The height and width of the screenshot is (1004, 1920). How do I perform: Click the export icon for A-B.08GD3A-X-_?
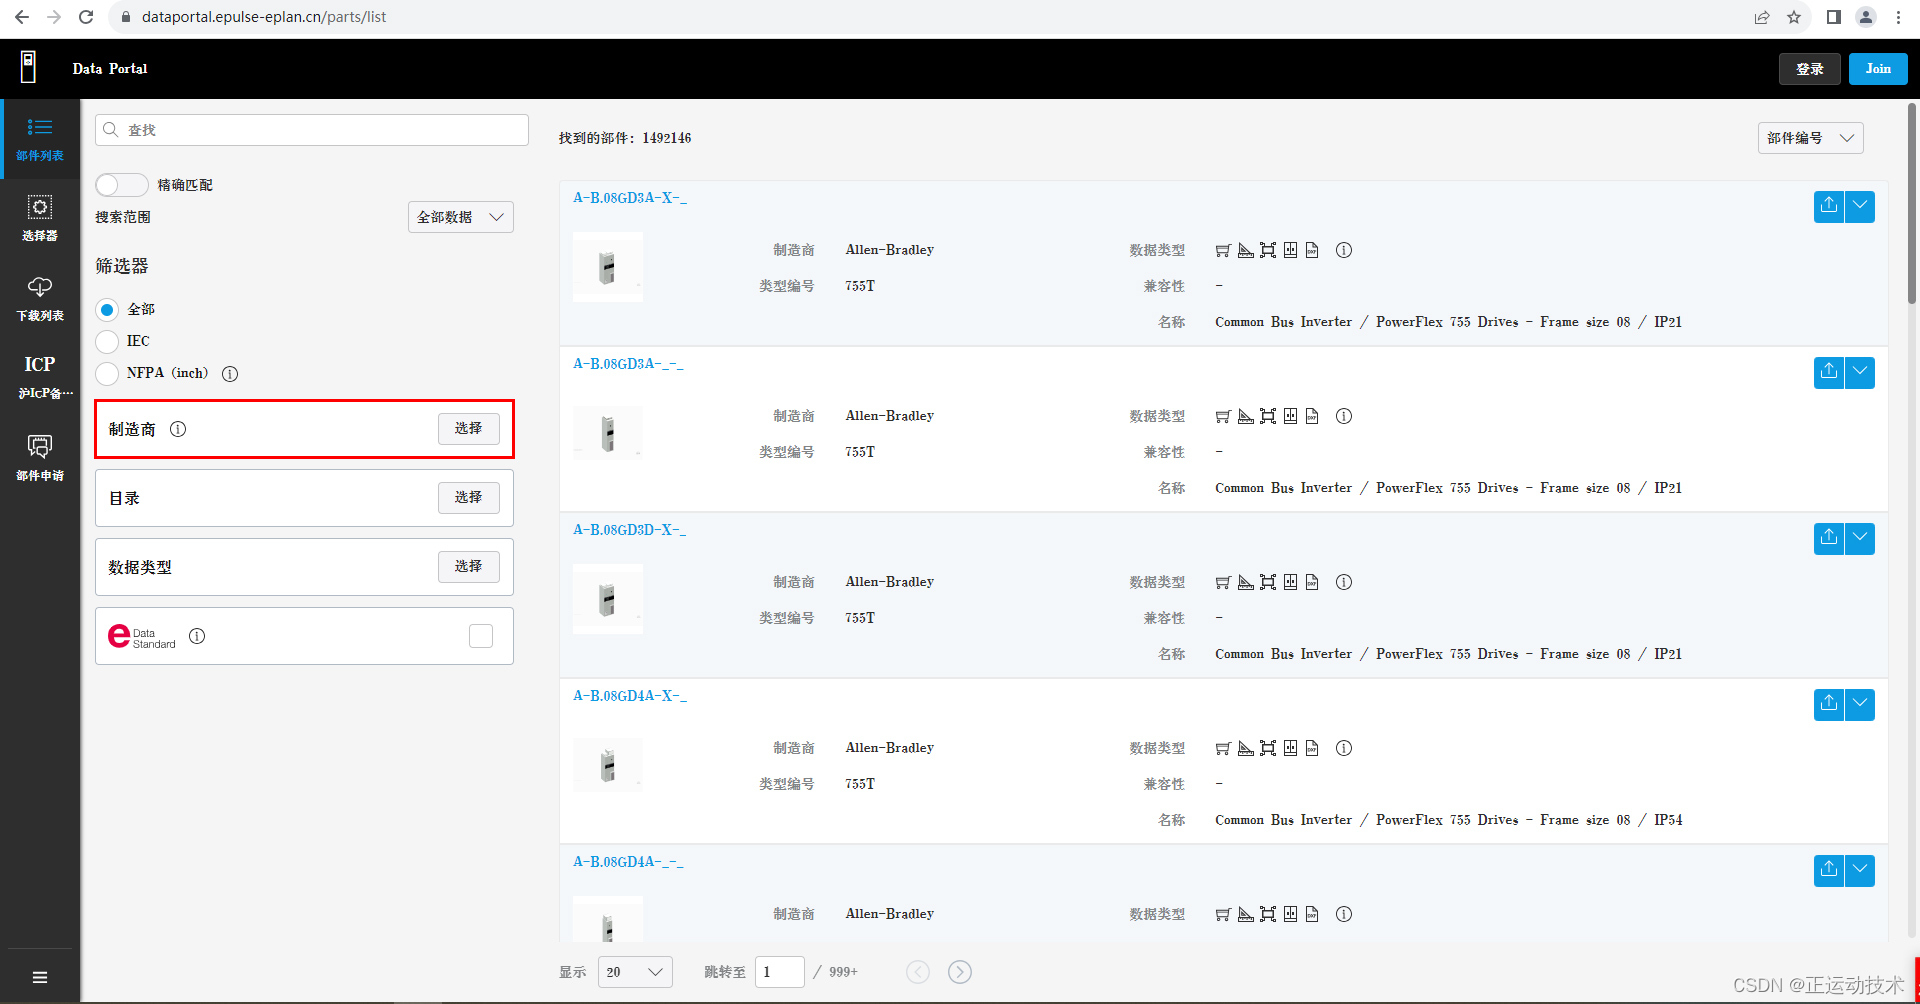(x=1828, y=206)
